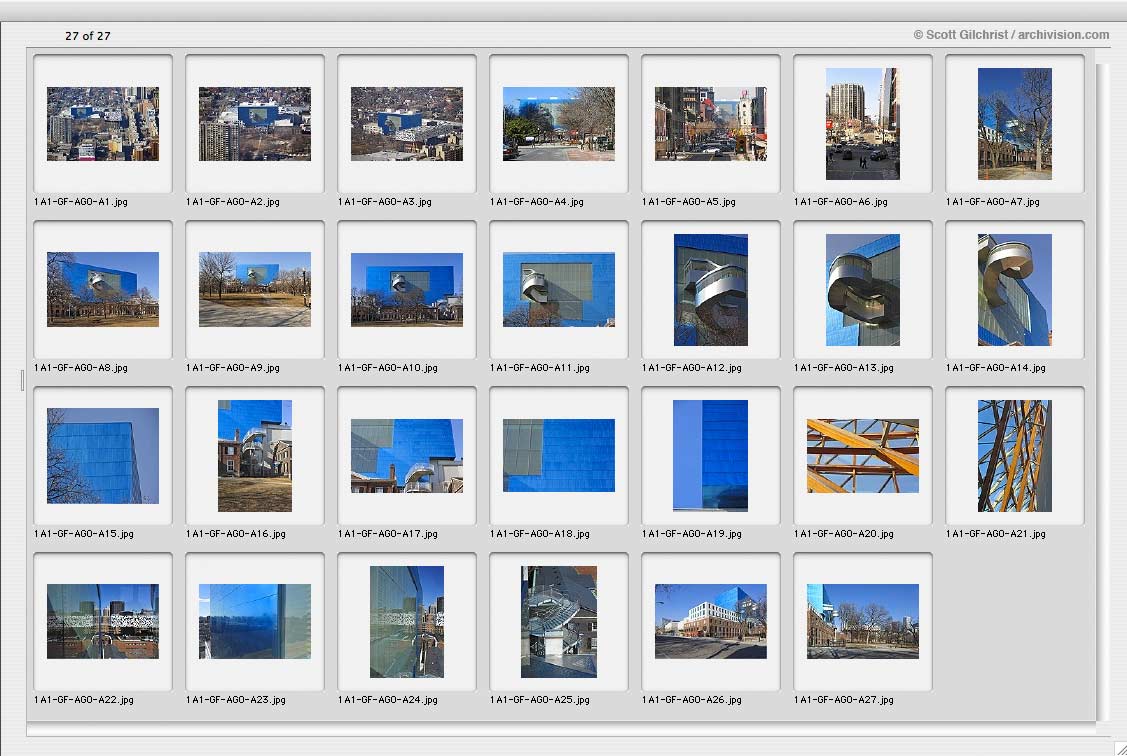This screenshot has width=1127, height=756.
Task: Pick the 1A1-GF-AGO-A10.jpg thumbnail
Action: click(407, 290)
